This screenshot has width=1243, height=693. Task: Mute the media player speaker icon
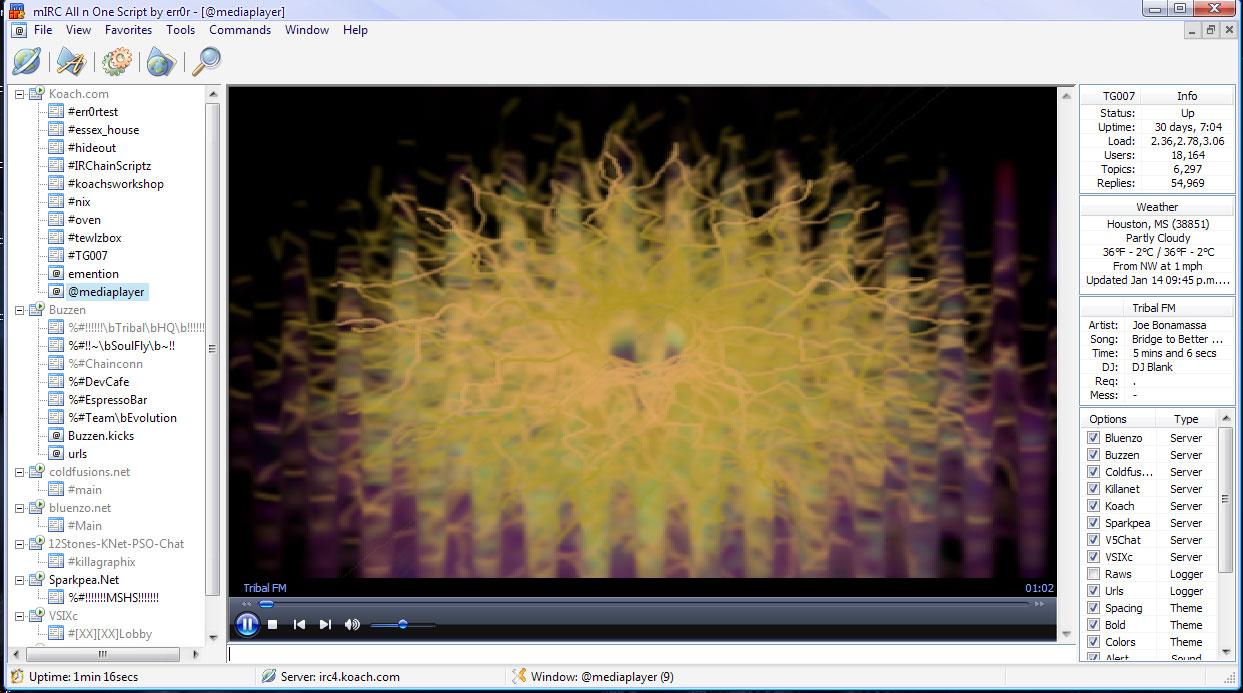point(352,625)
